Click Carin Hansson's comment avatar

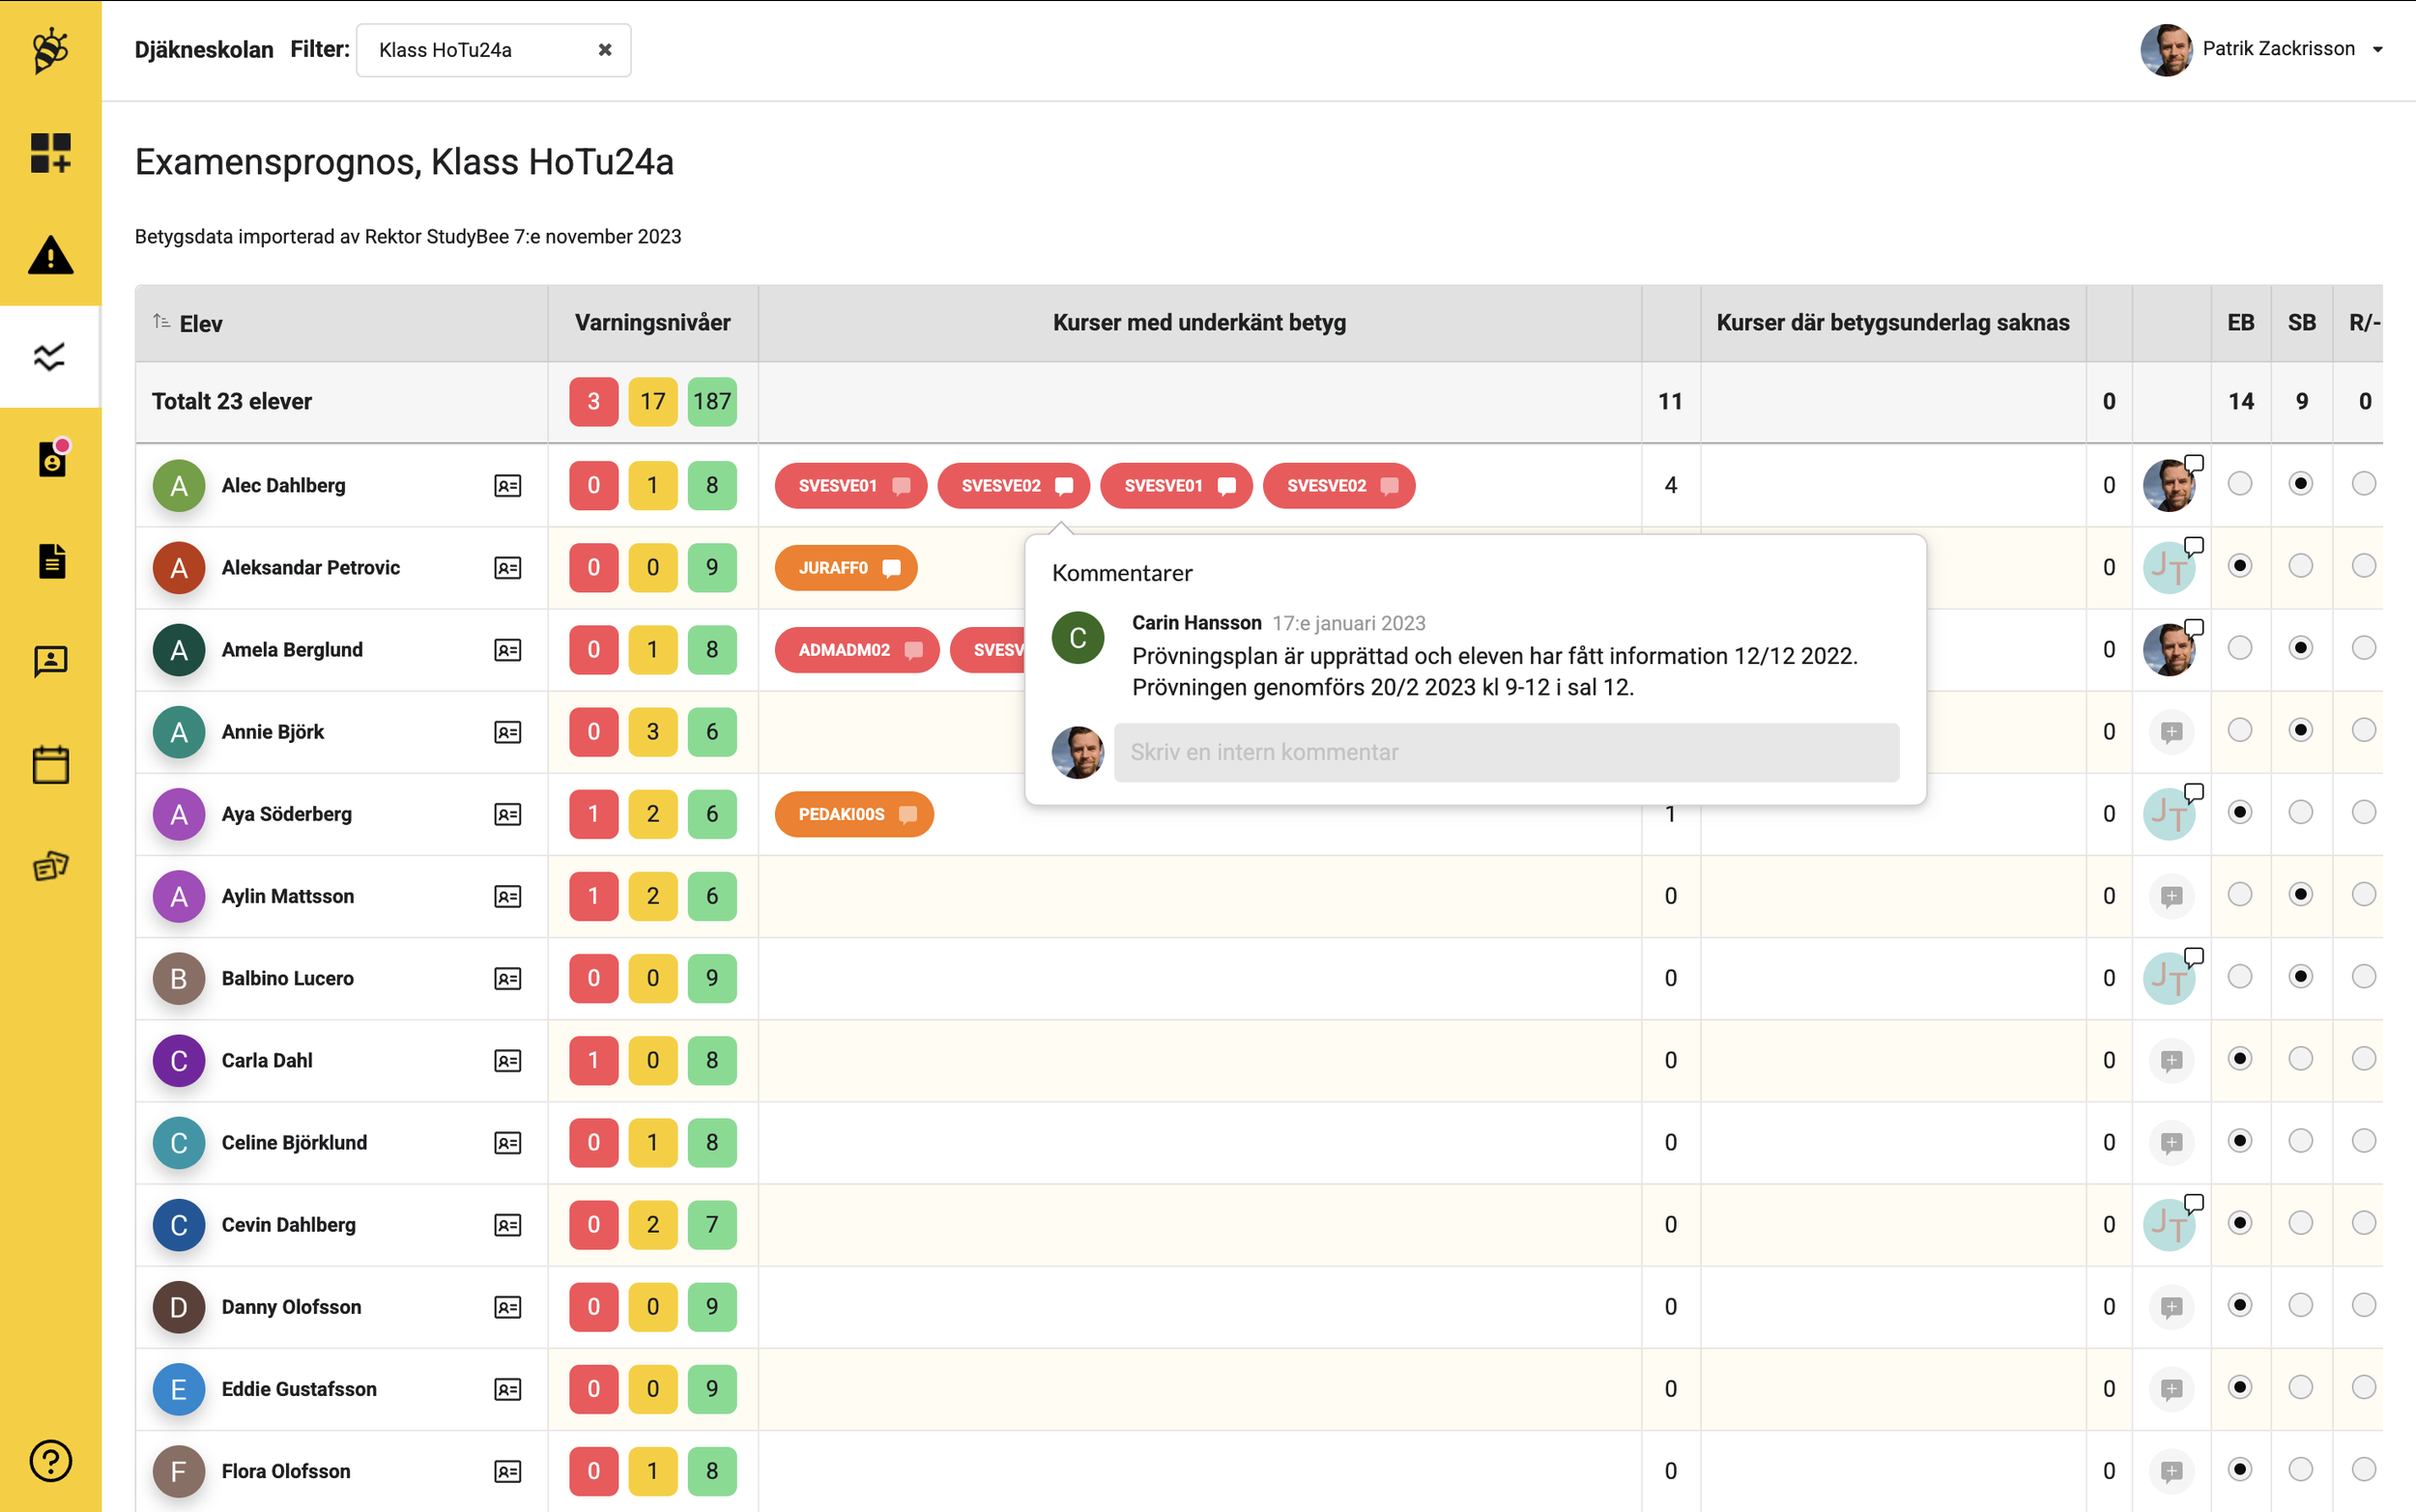point(1078,638)
